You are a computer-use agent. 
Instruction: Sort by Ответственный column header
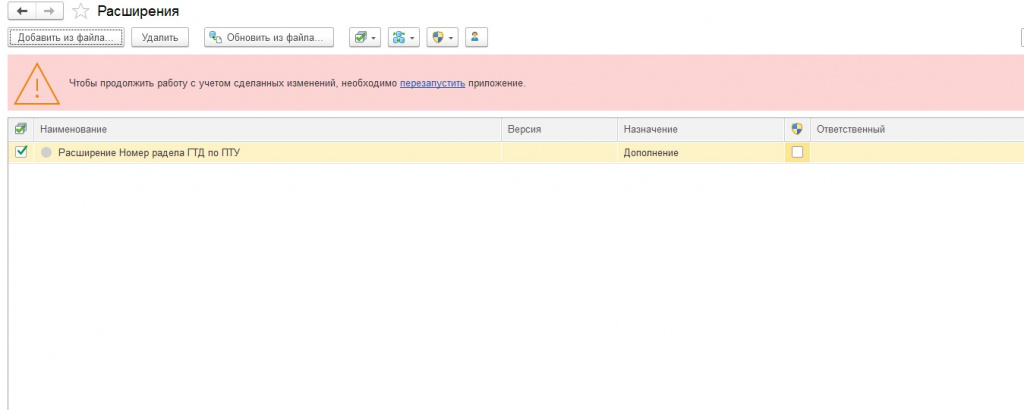[916, 129]
